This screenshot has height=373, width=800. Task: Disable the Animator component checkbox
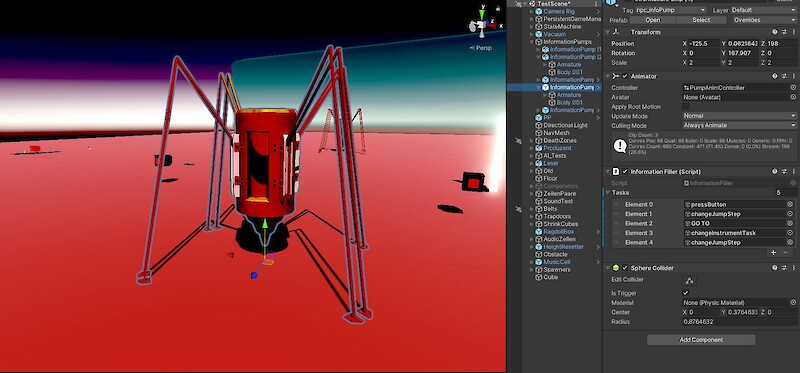click(x=626, y=76)
